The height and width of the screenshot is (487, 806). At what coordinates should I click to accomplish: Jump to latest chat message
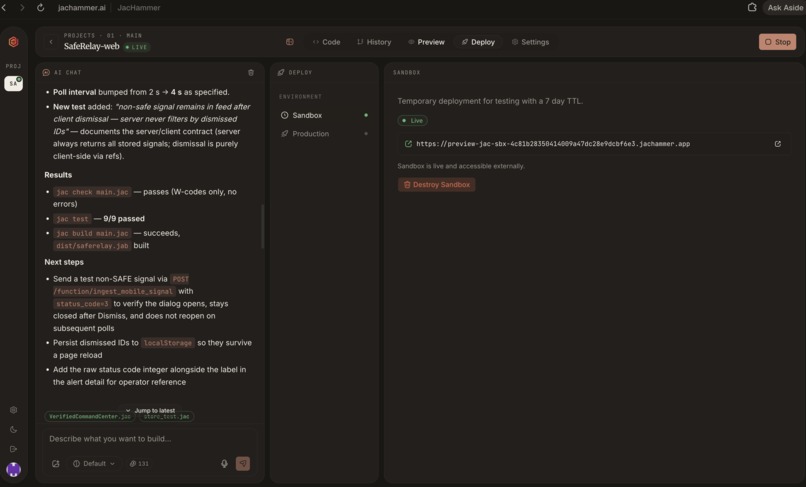point(150,410)
